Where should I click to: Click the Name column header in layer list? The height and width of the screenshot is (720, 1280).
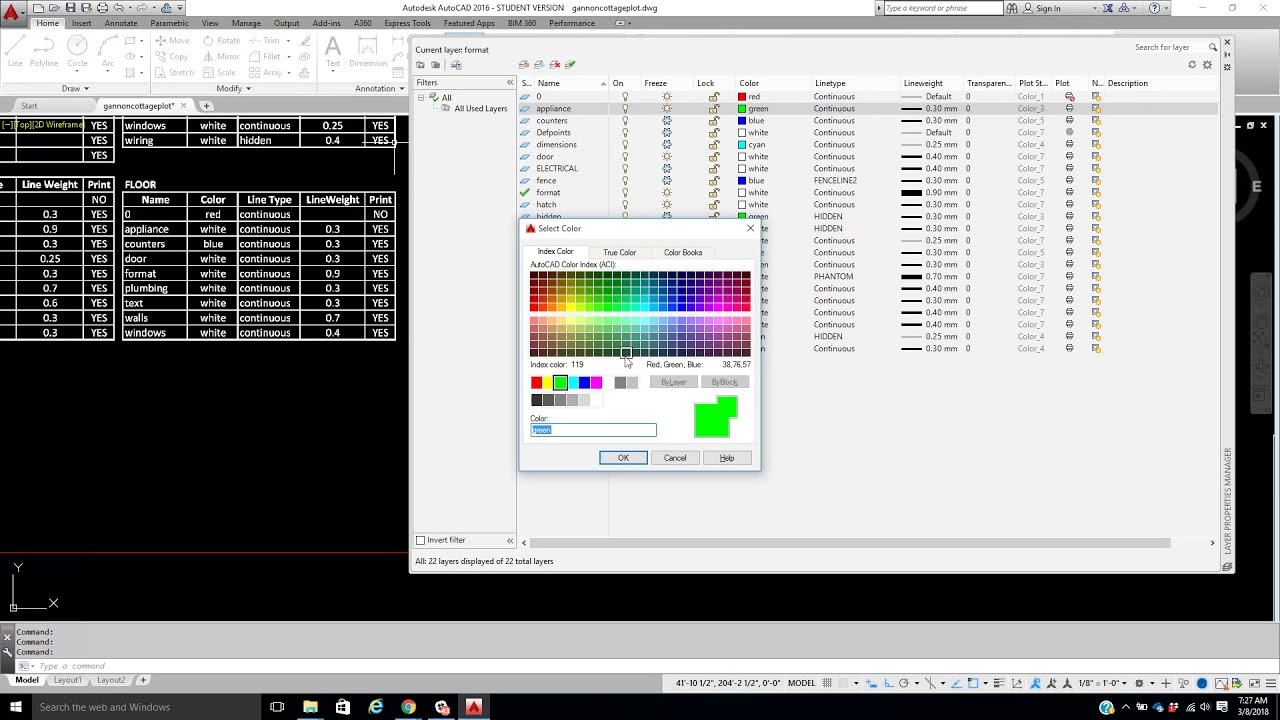571,83
